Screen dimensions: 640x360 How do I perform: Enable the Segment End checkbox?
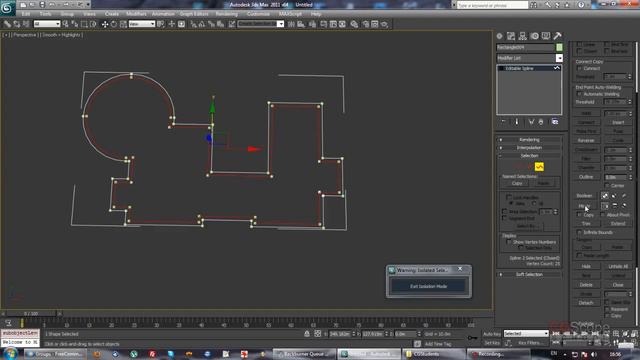coord(504,218)
